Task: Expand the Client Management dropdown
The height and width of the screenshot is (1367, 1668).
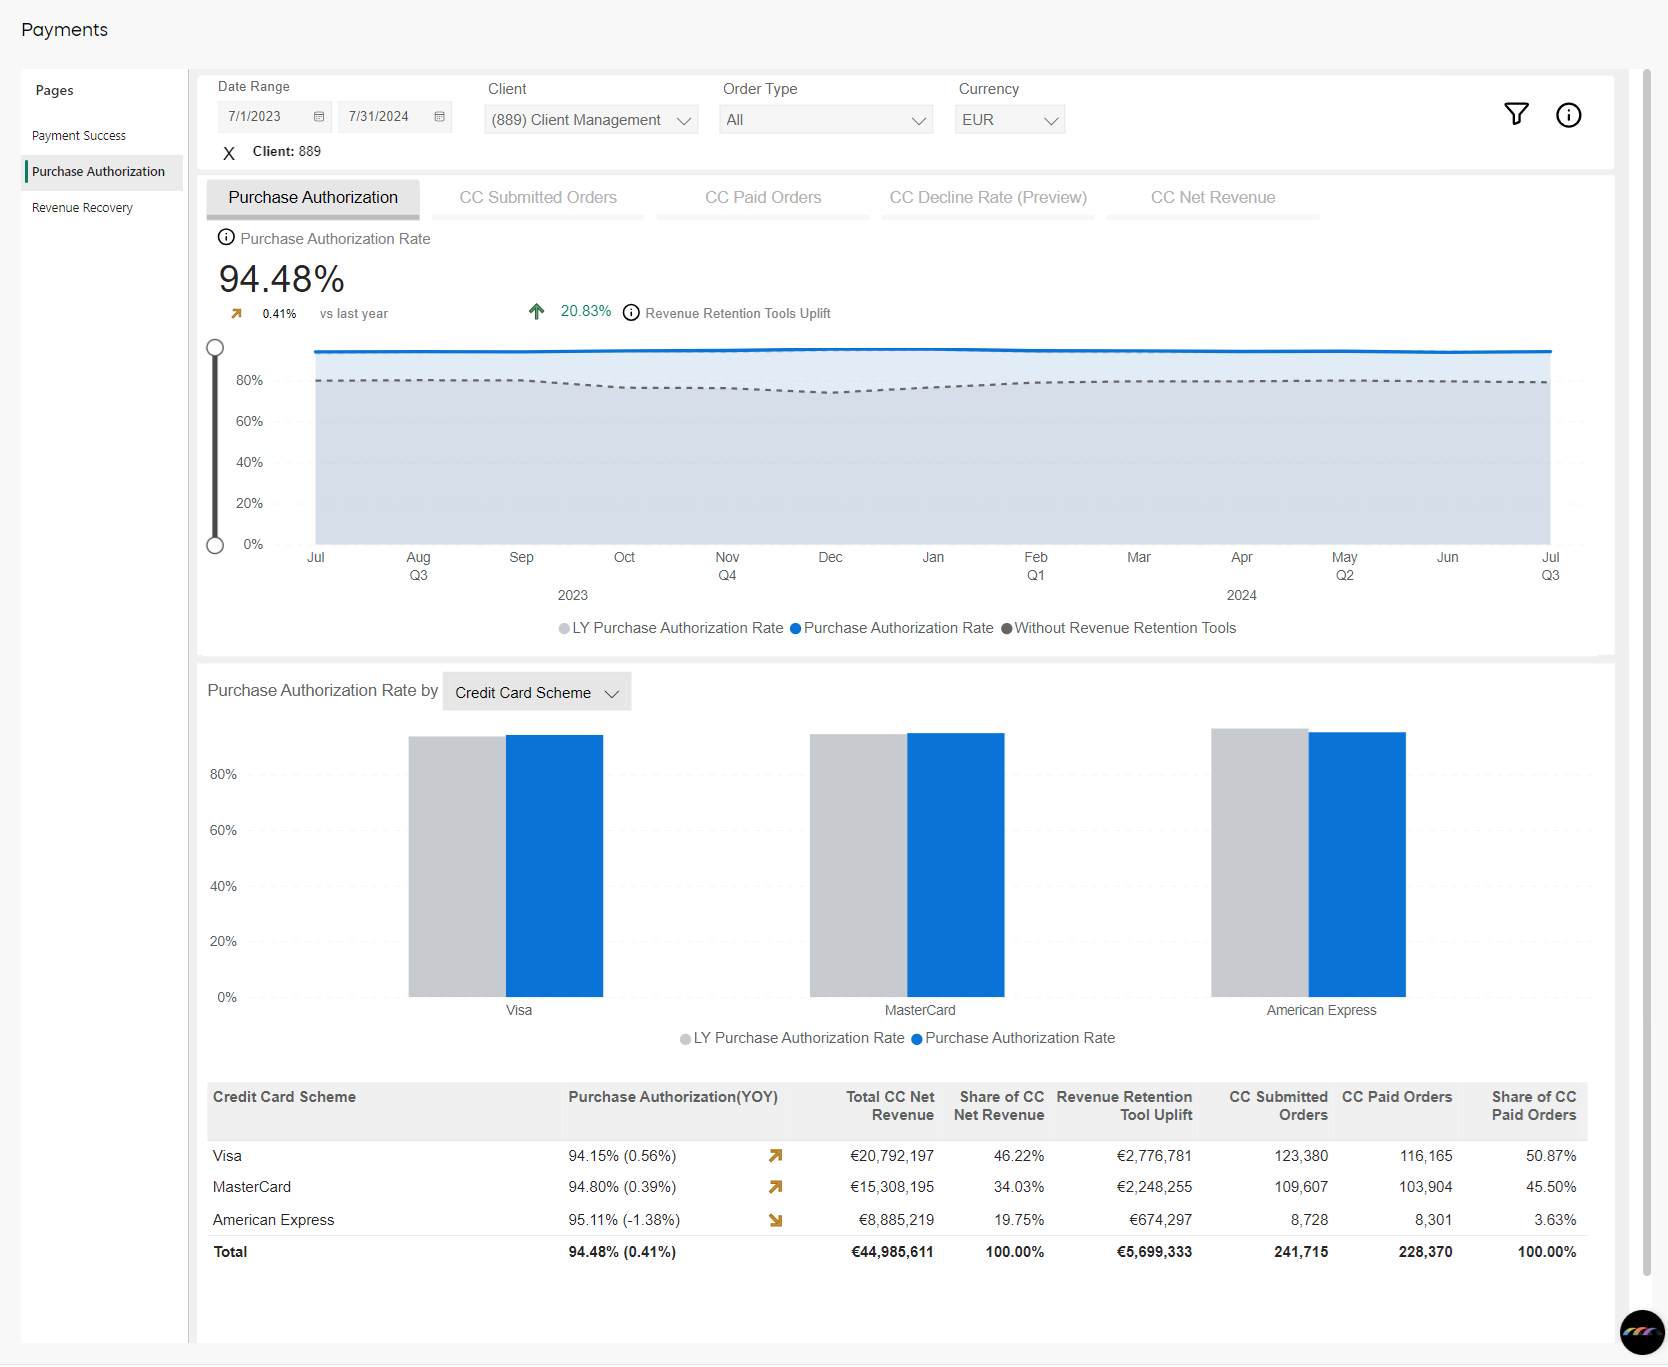Action: pos(591,120)
